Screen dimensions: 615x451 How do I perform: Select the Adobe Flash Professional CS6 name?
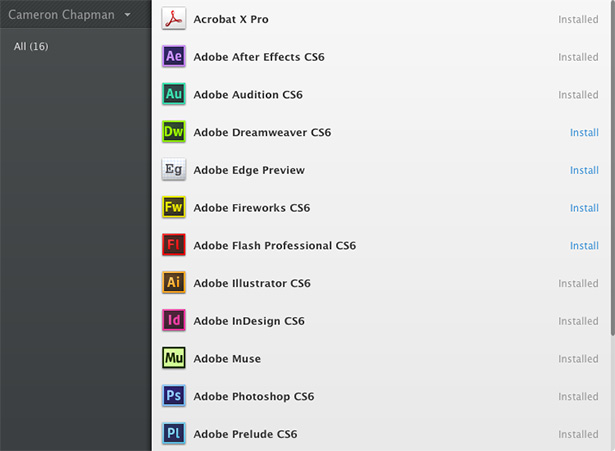pyautogui.click(x=275, y=246)
